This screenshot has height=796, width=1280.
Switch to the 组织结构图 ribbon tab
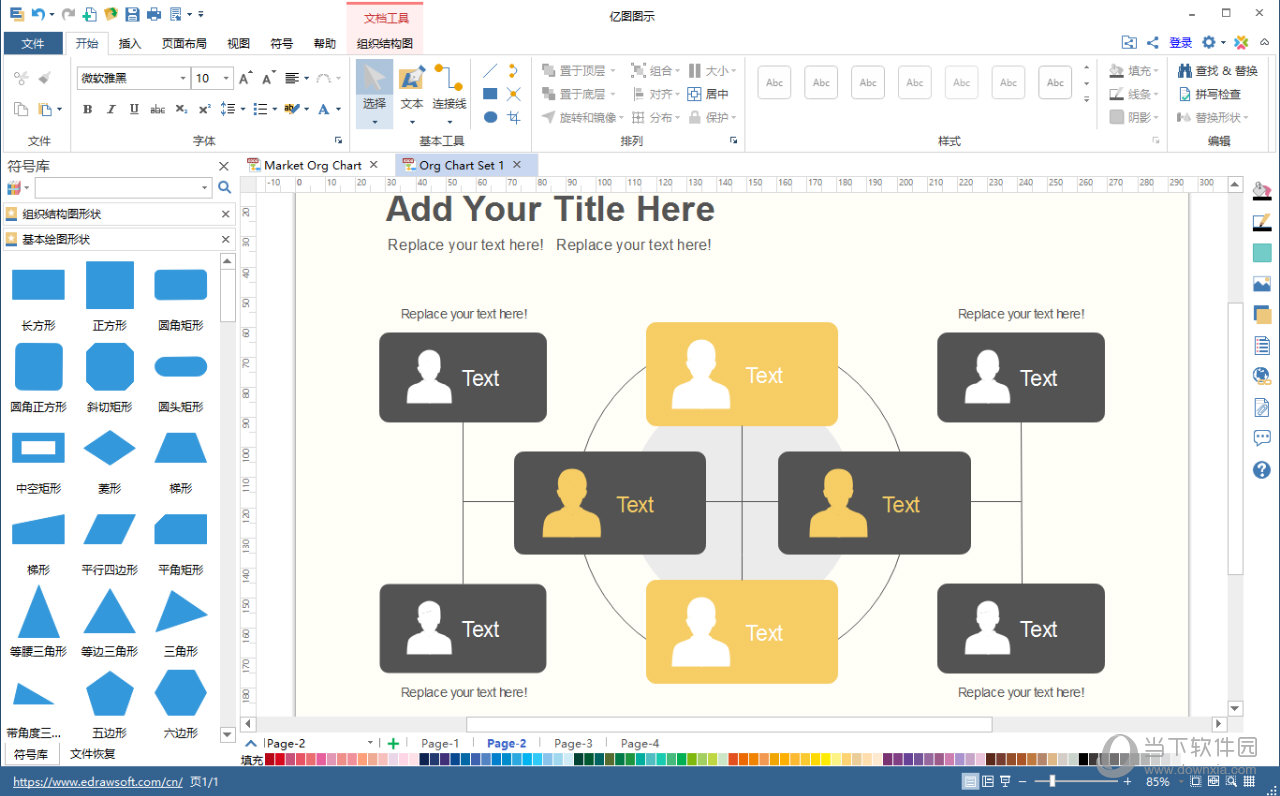[x=385, y=43]
